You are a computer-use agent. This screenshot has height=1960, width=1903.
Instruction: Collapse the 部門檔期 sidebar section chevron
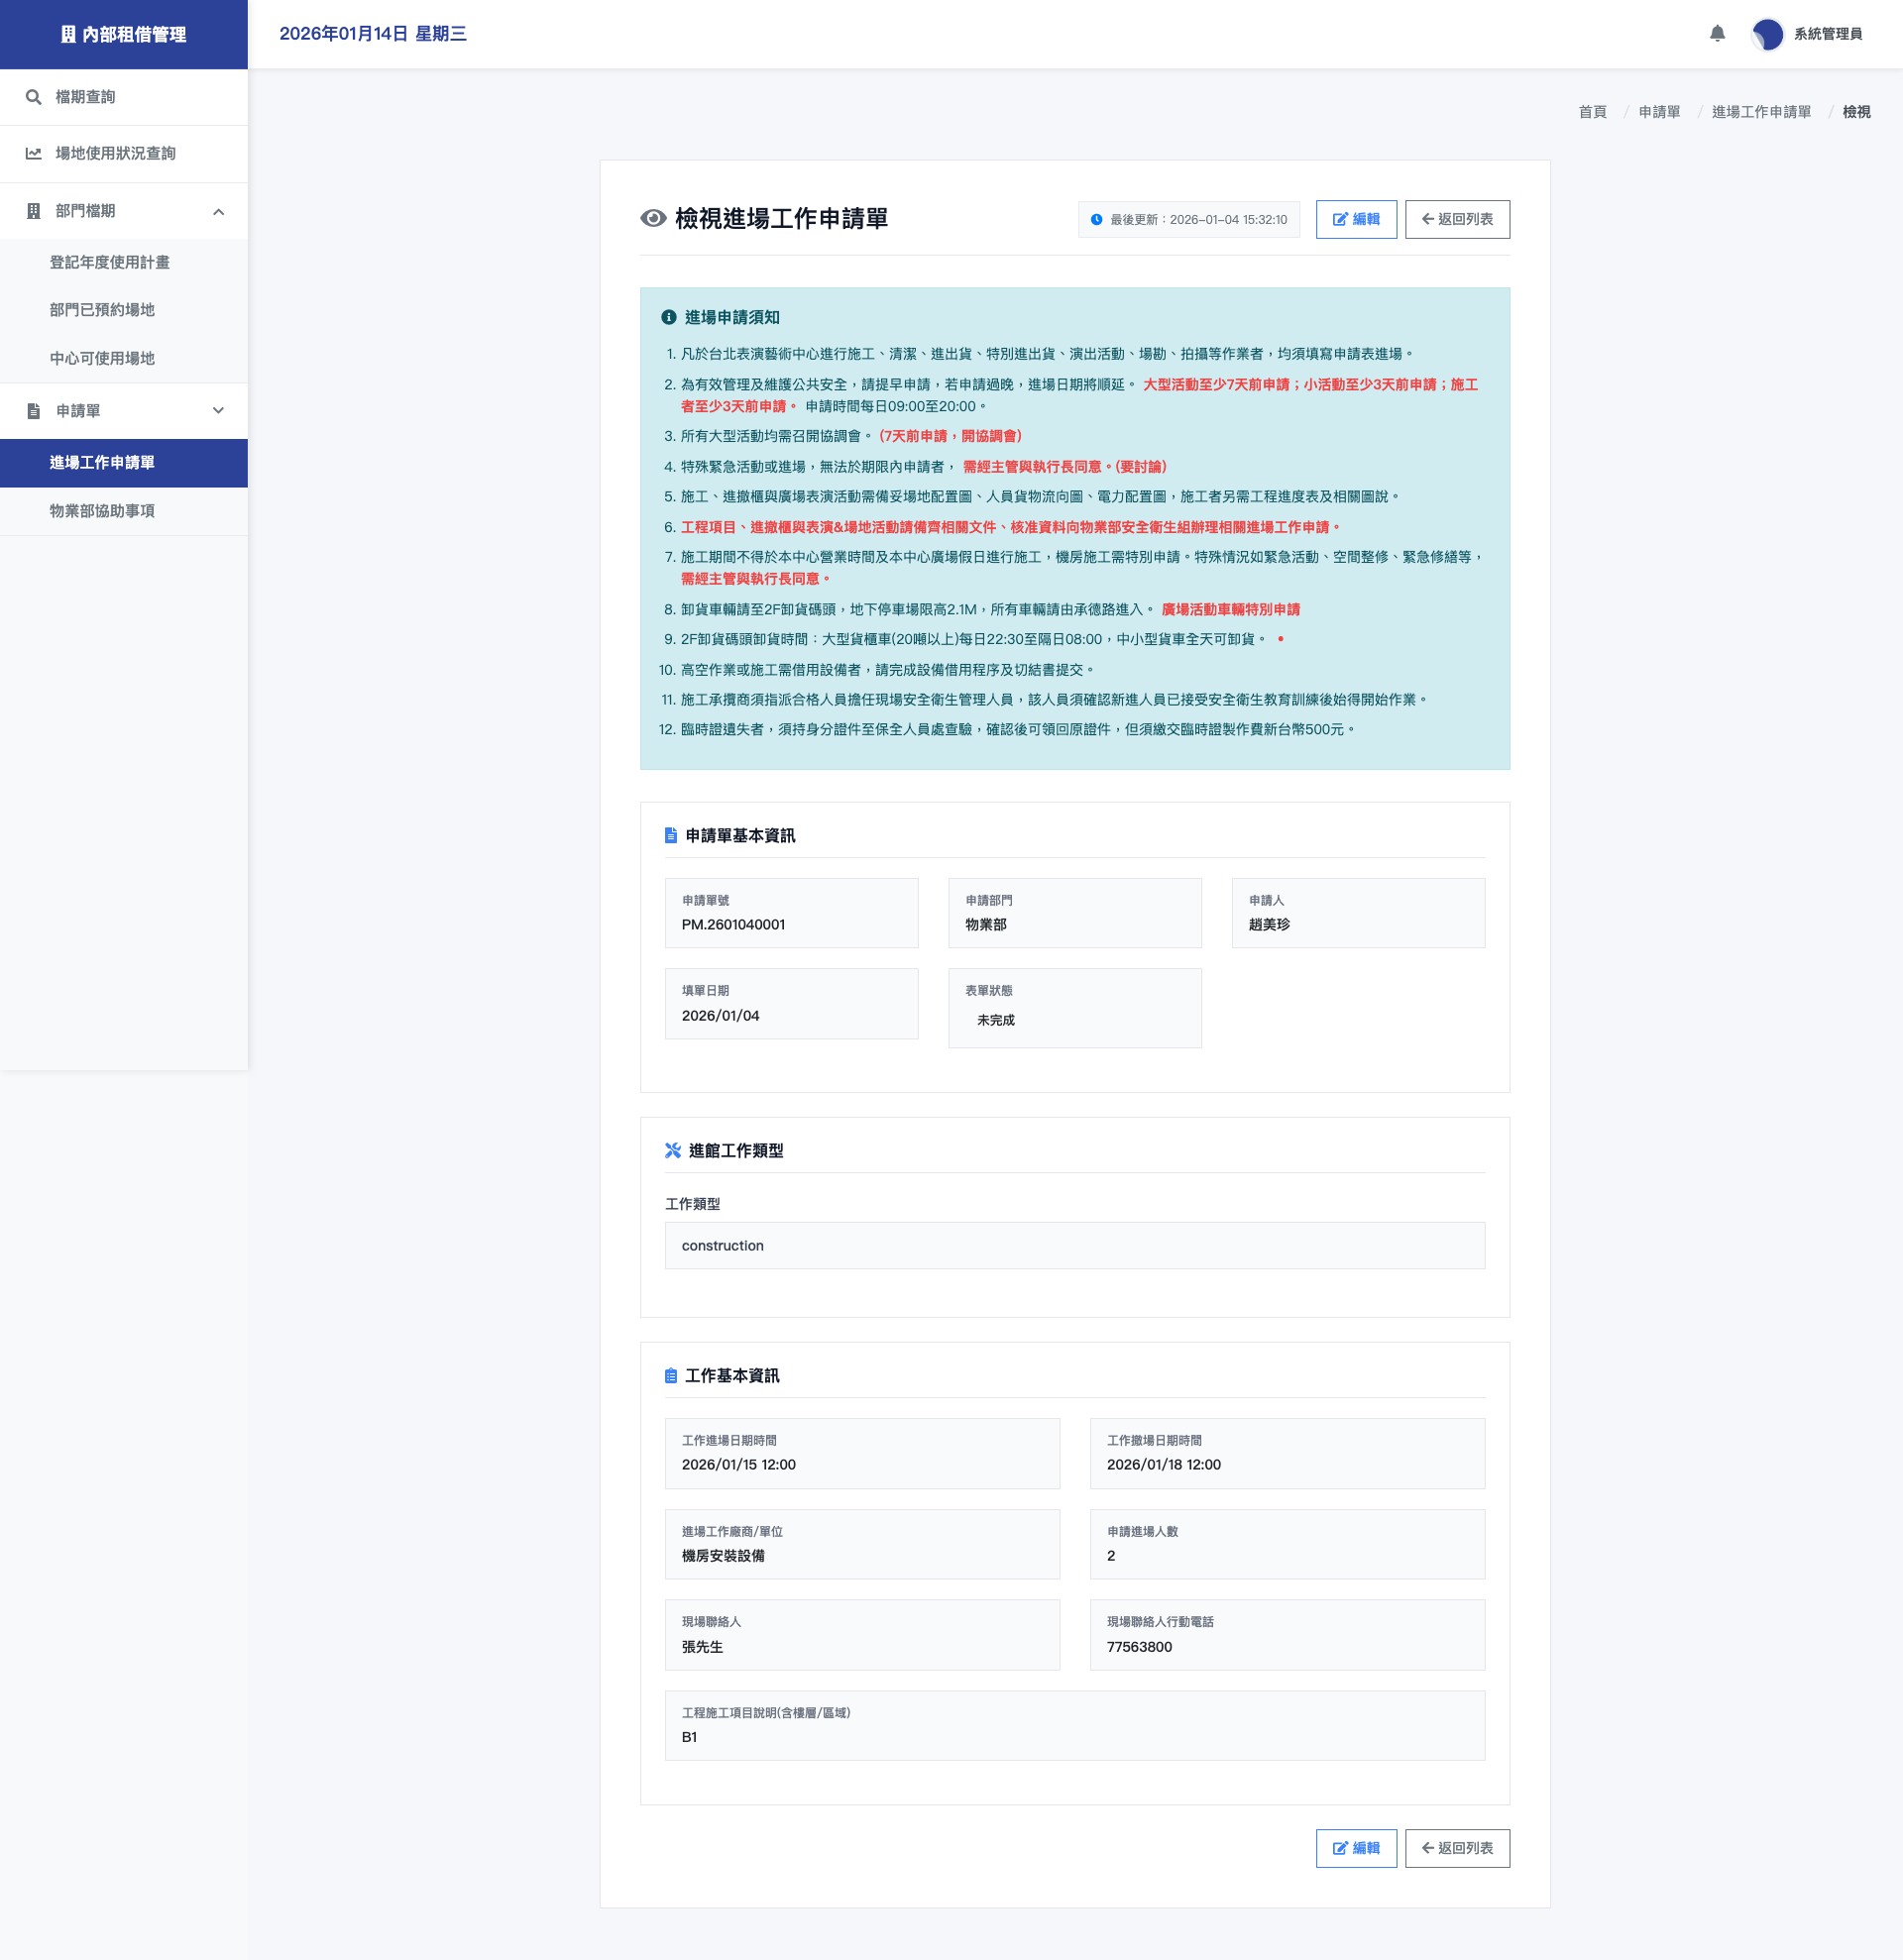218,212
